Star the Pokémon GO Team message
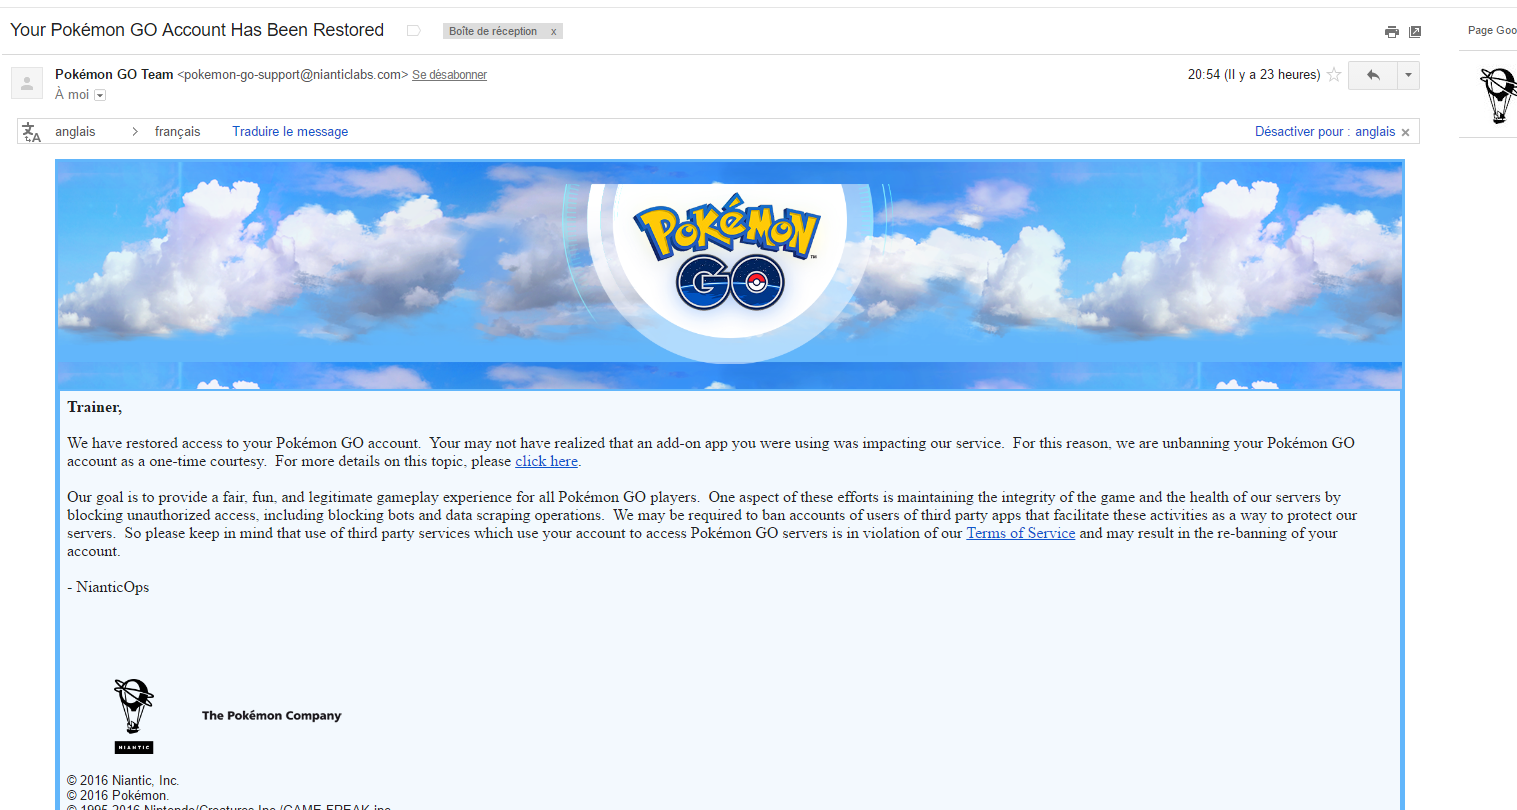The height and width of the screenshot is (810, 1517). click(x=1334, y=75)
